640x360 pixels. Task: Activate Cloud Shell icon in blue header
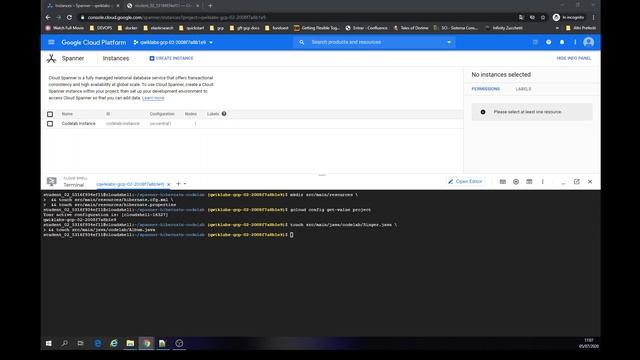tap(535, 42)
